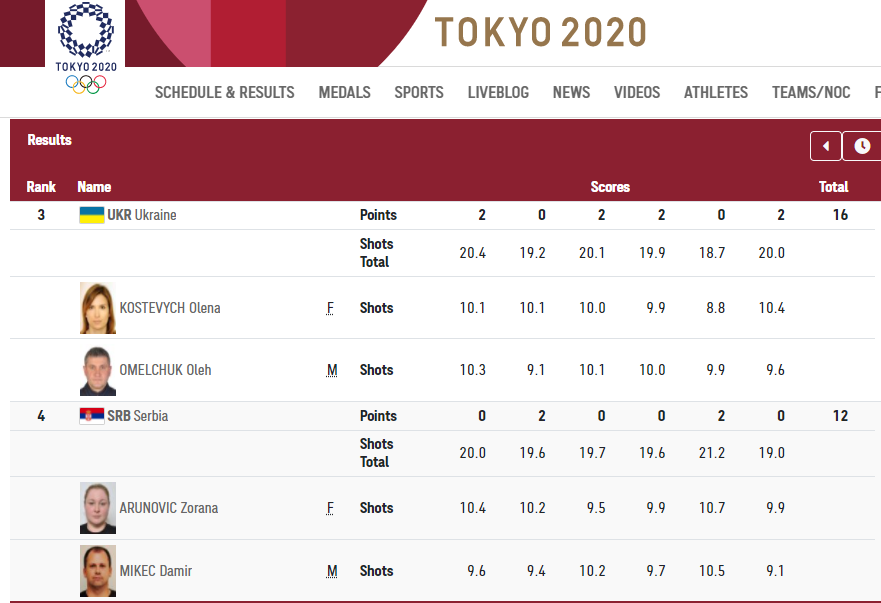The height and width of the screenshot is (603, 881).
Task: Click the MIKEC Damir name link
Action: coord(155,571)
